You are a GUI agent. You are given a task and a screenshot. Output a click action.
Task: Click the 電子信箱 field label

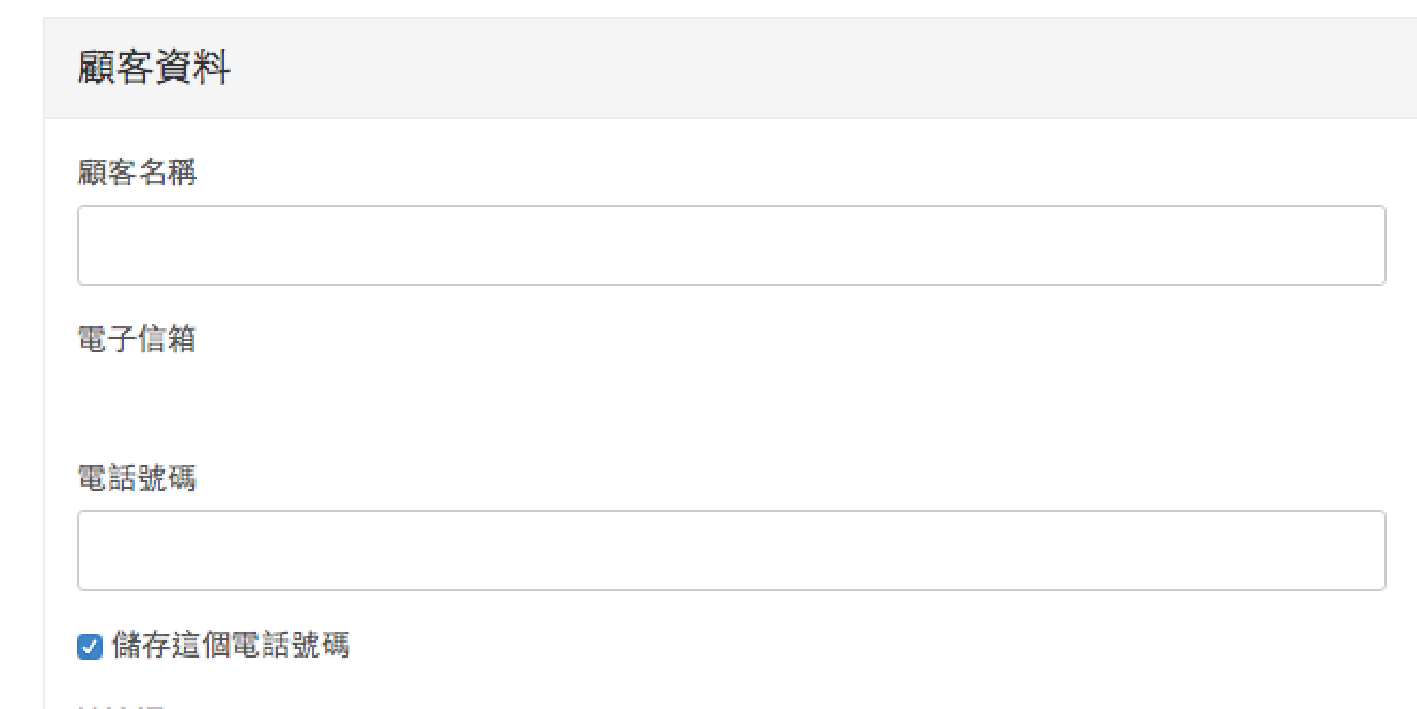coord(137,339)
